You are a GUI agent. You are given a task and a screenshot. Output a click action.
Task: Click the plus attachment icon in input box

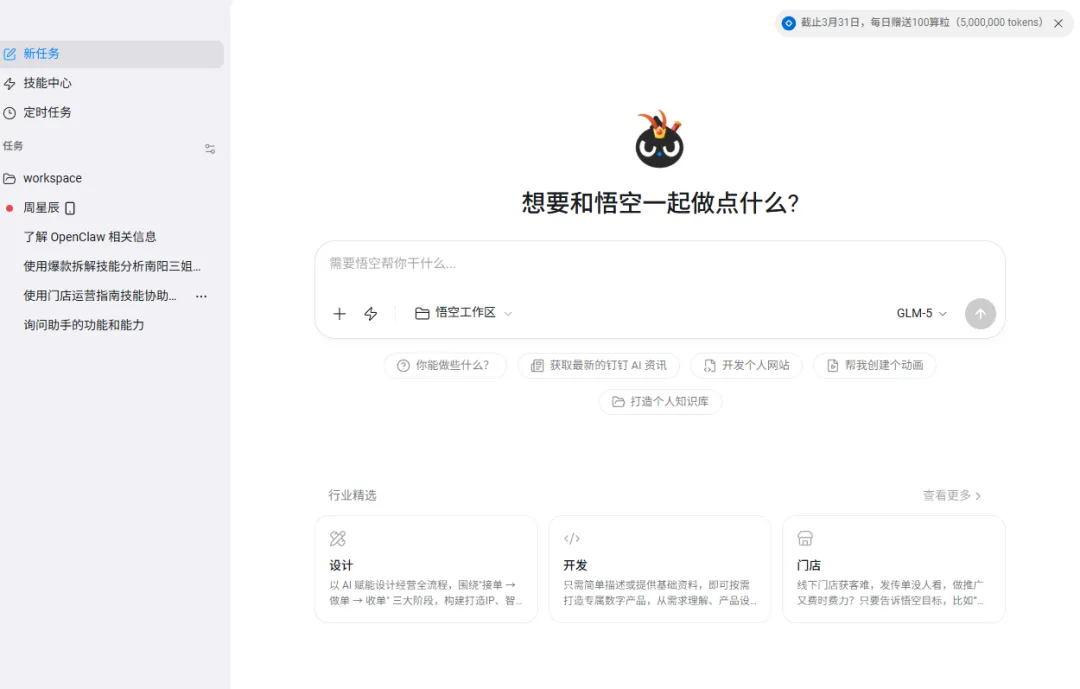click(340, 314)
